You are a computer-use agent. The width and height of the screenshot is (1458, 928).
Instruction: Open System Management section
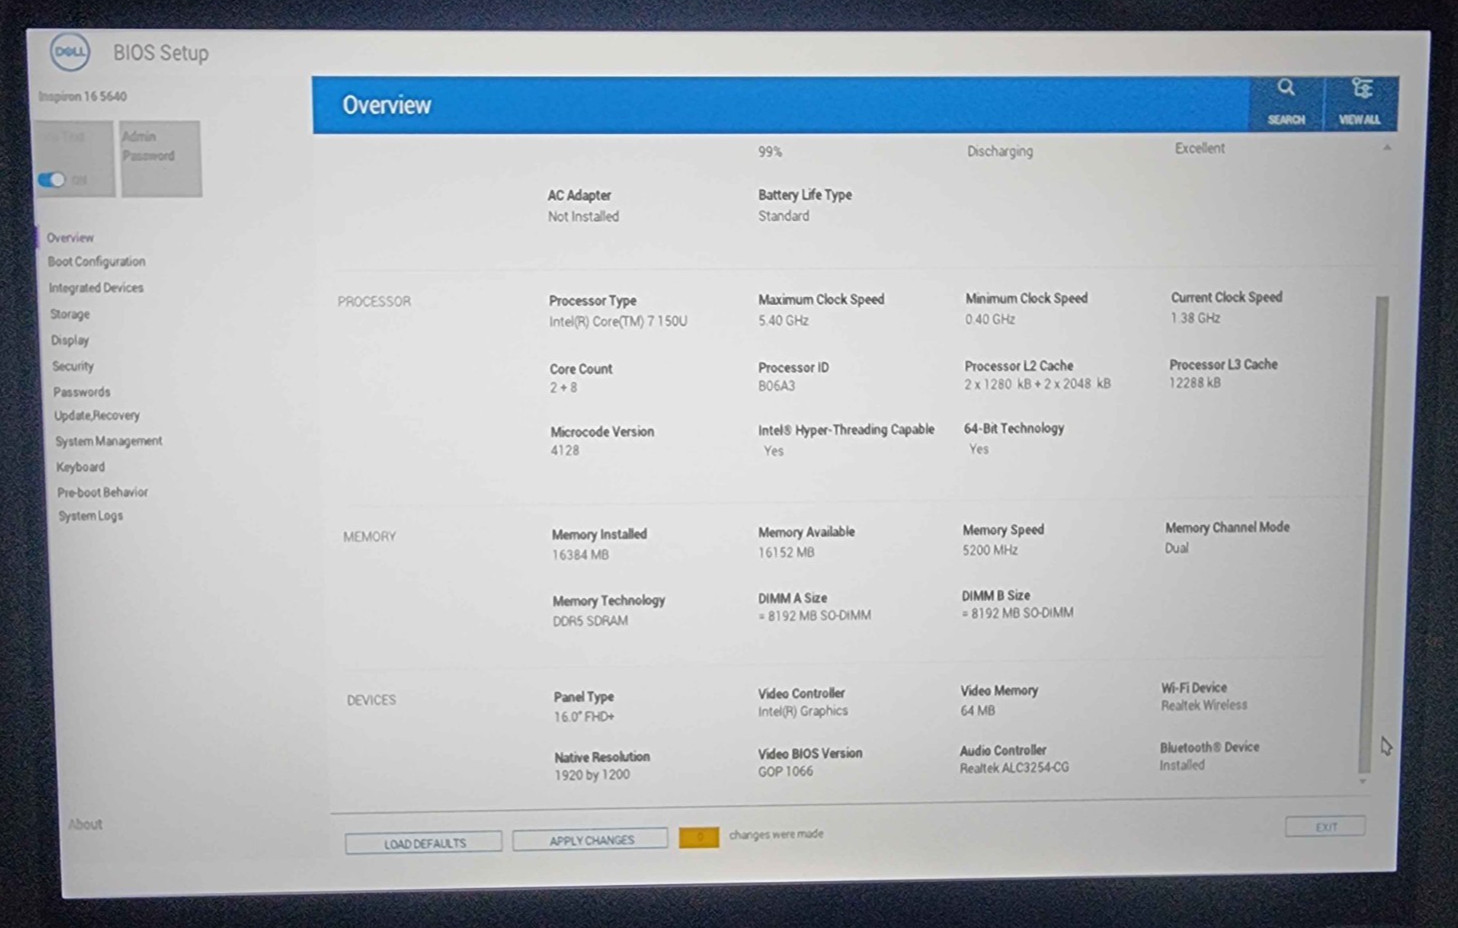[108, 441]
